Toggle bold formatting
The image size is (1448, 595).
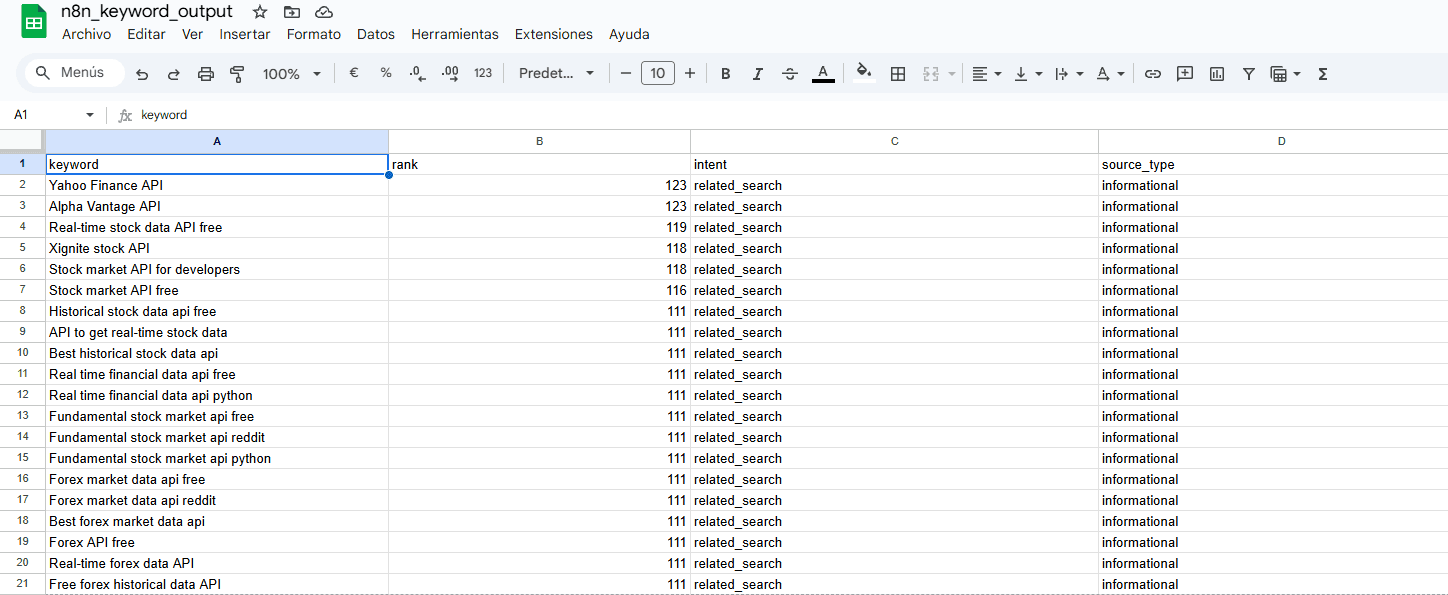tap(726, 74)
